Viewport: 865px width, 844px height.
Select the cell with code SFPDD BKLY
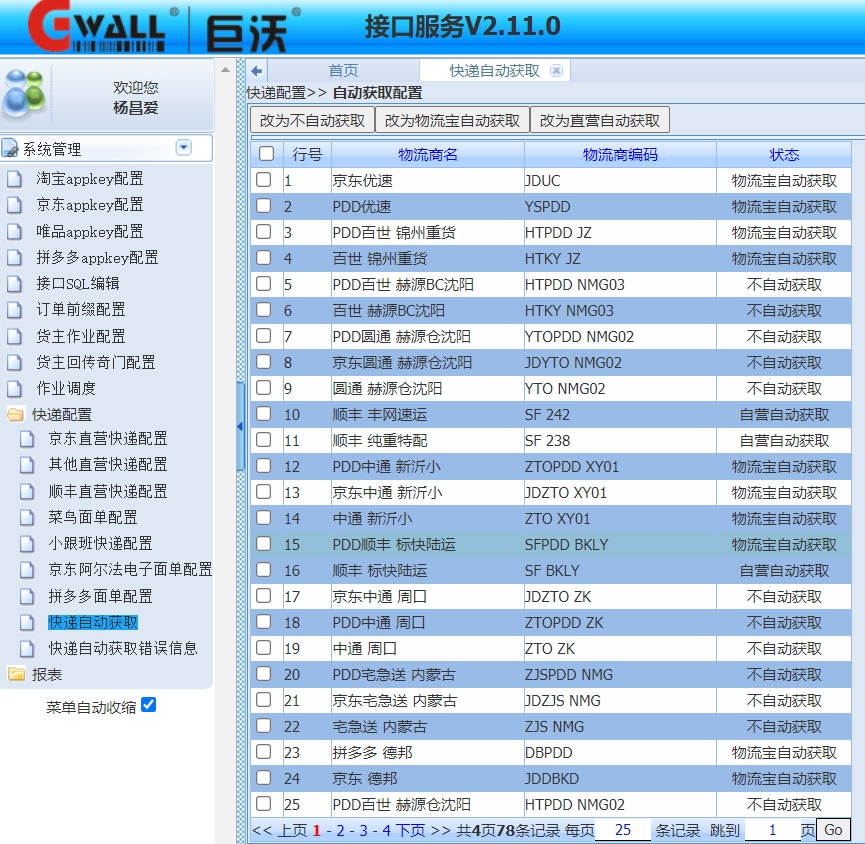click(x=620, y=544)
